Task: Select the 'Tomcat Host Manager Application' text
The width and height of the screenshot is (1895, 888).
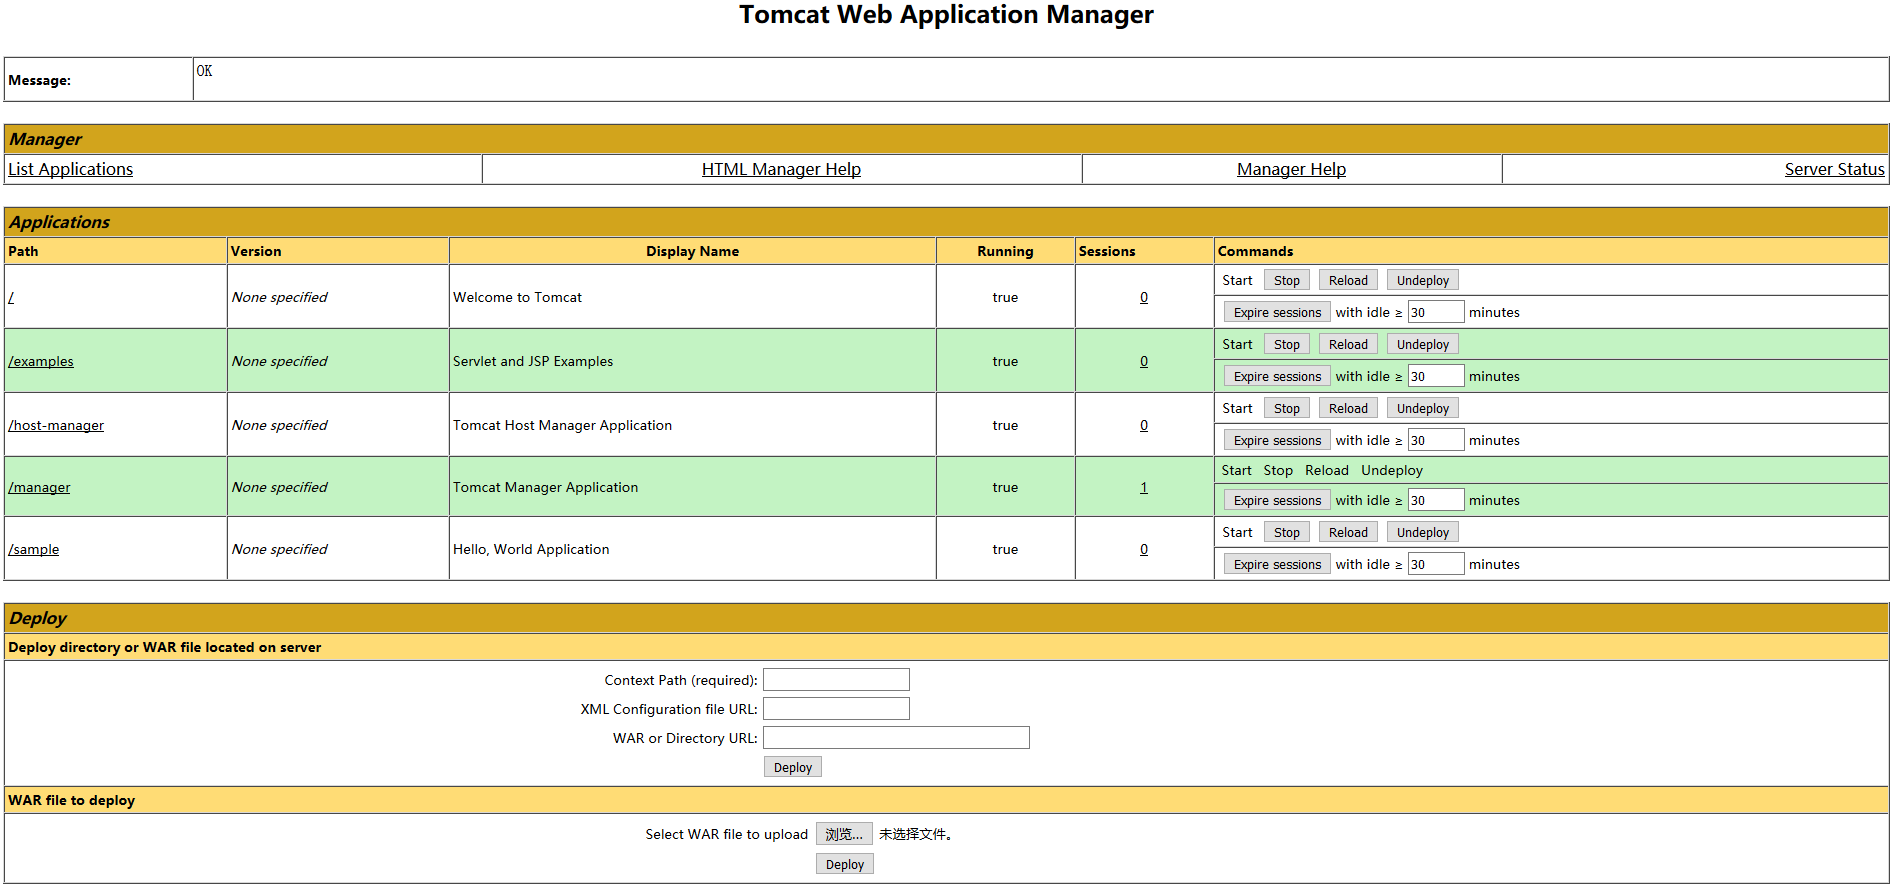Action: tap(562, 425)
